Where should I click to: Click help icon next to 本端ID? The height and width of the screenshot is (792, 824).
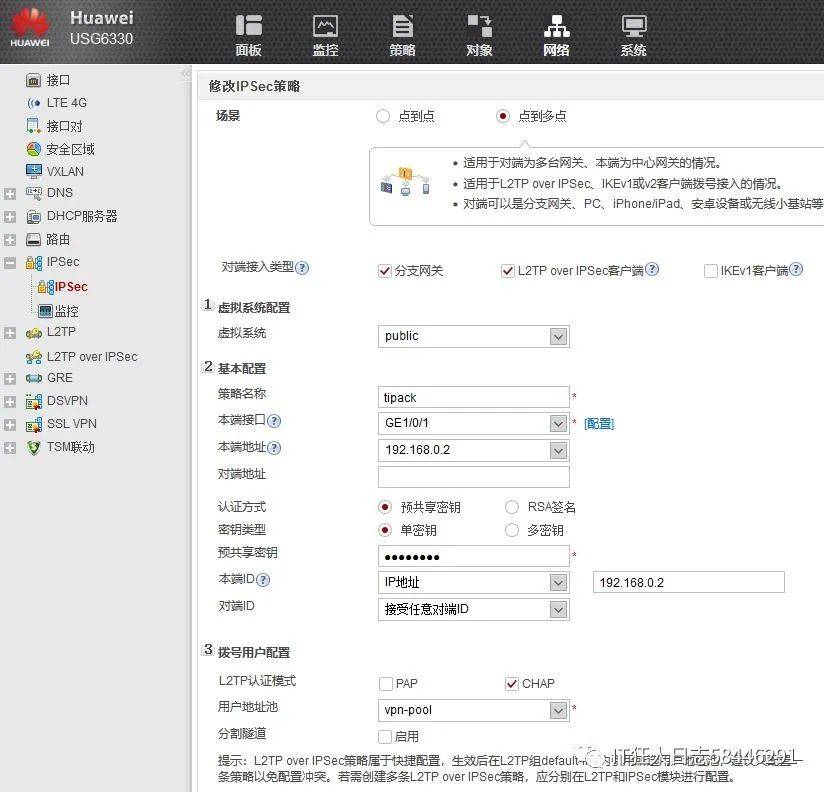point(263,580)
